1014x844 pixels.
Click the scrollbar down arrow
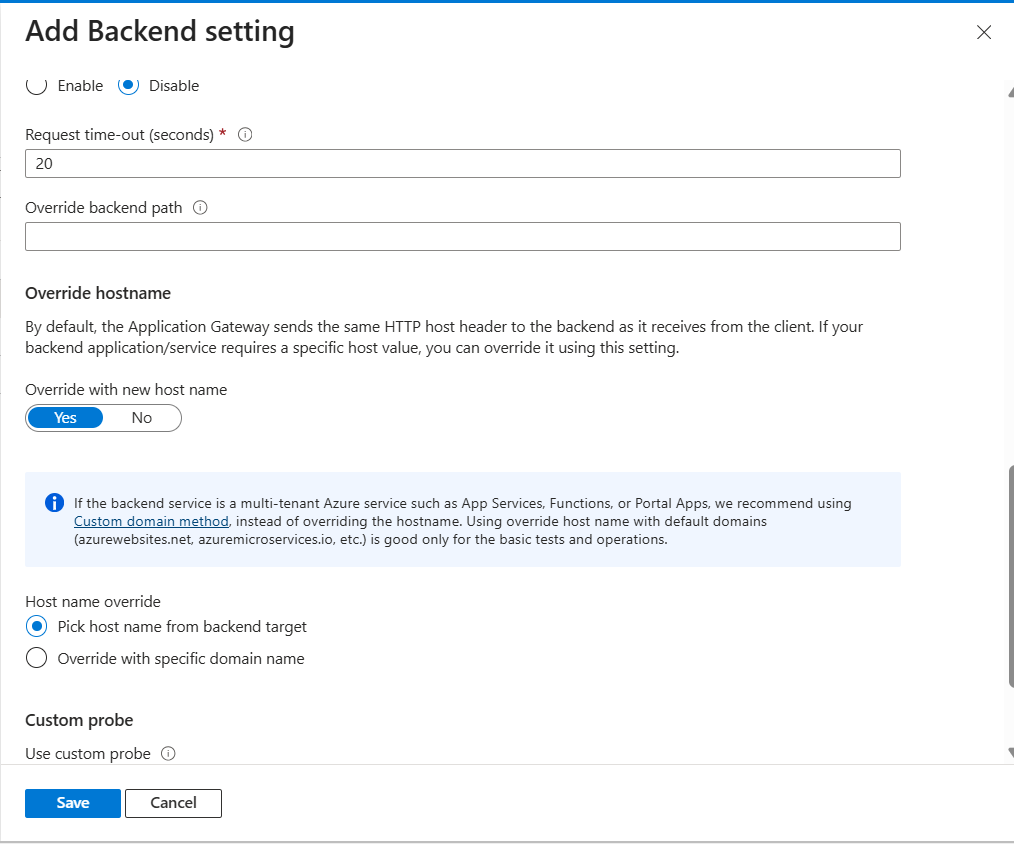[x=1010, y=752]
